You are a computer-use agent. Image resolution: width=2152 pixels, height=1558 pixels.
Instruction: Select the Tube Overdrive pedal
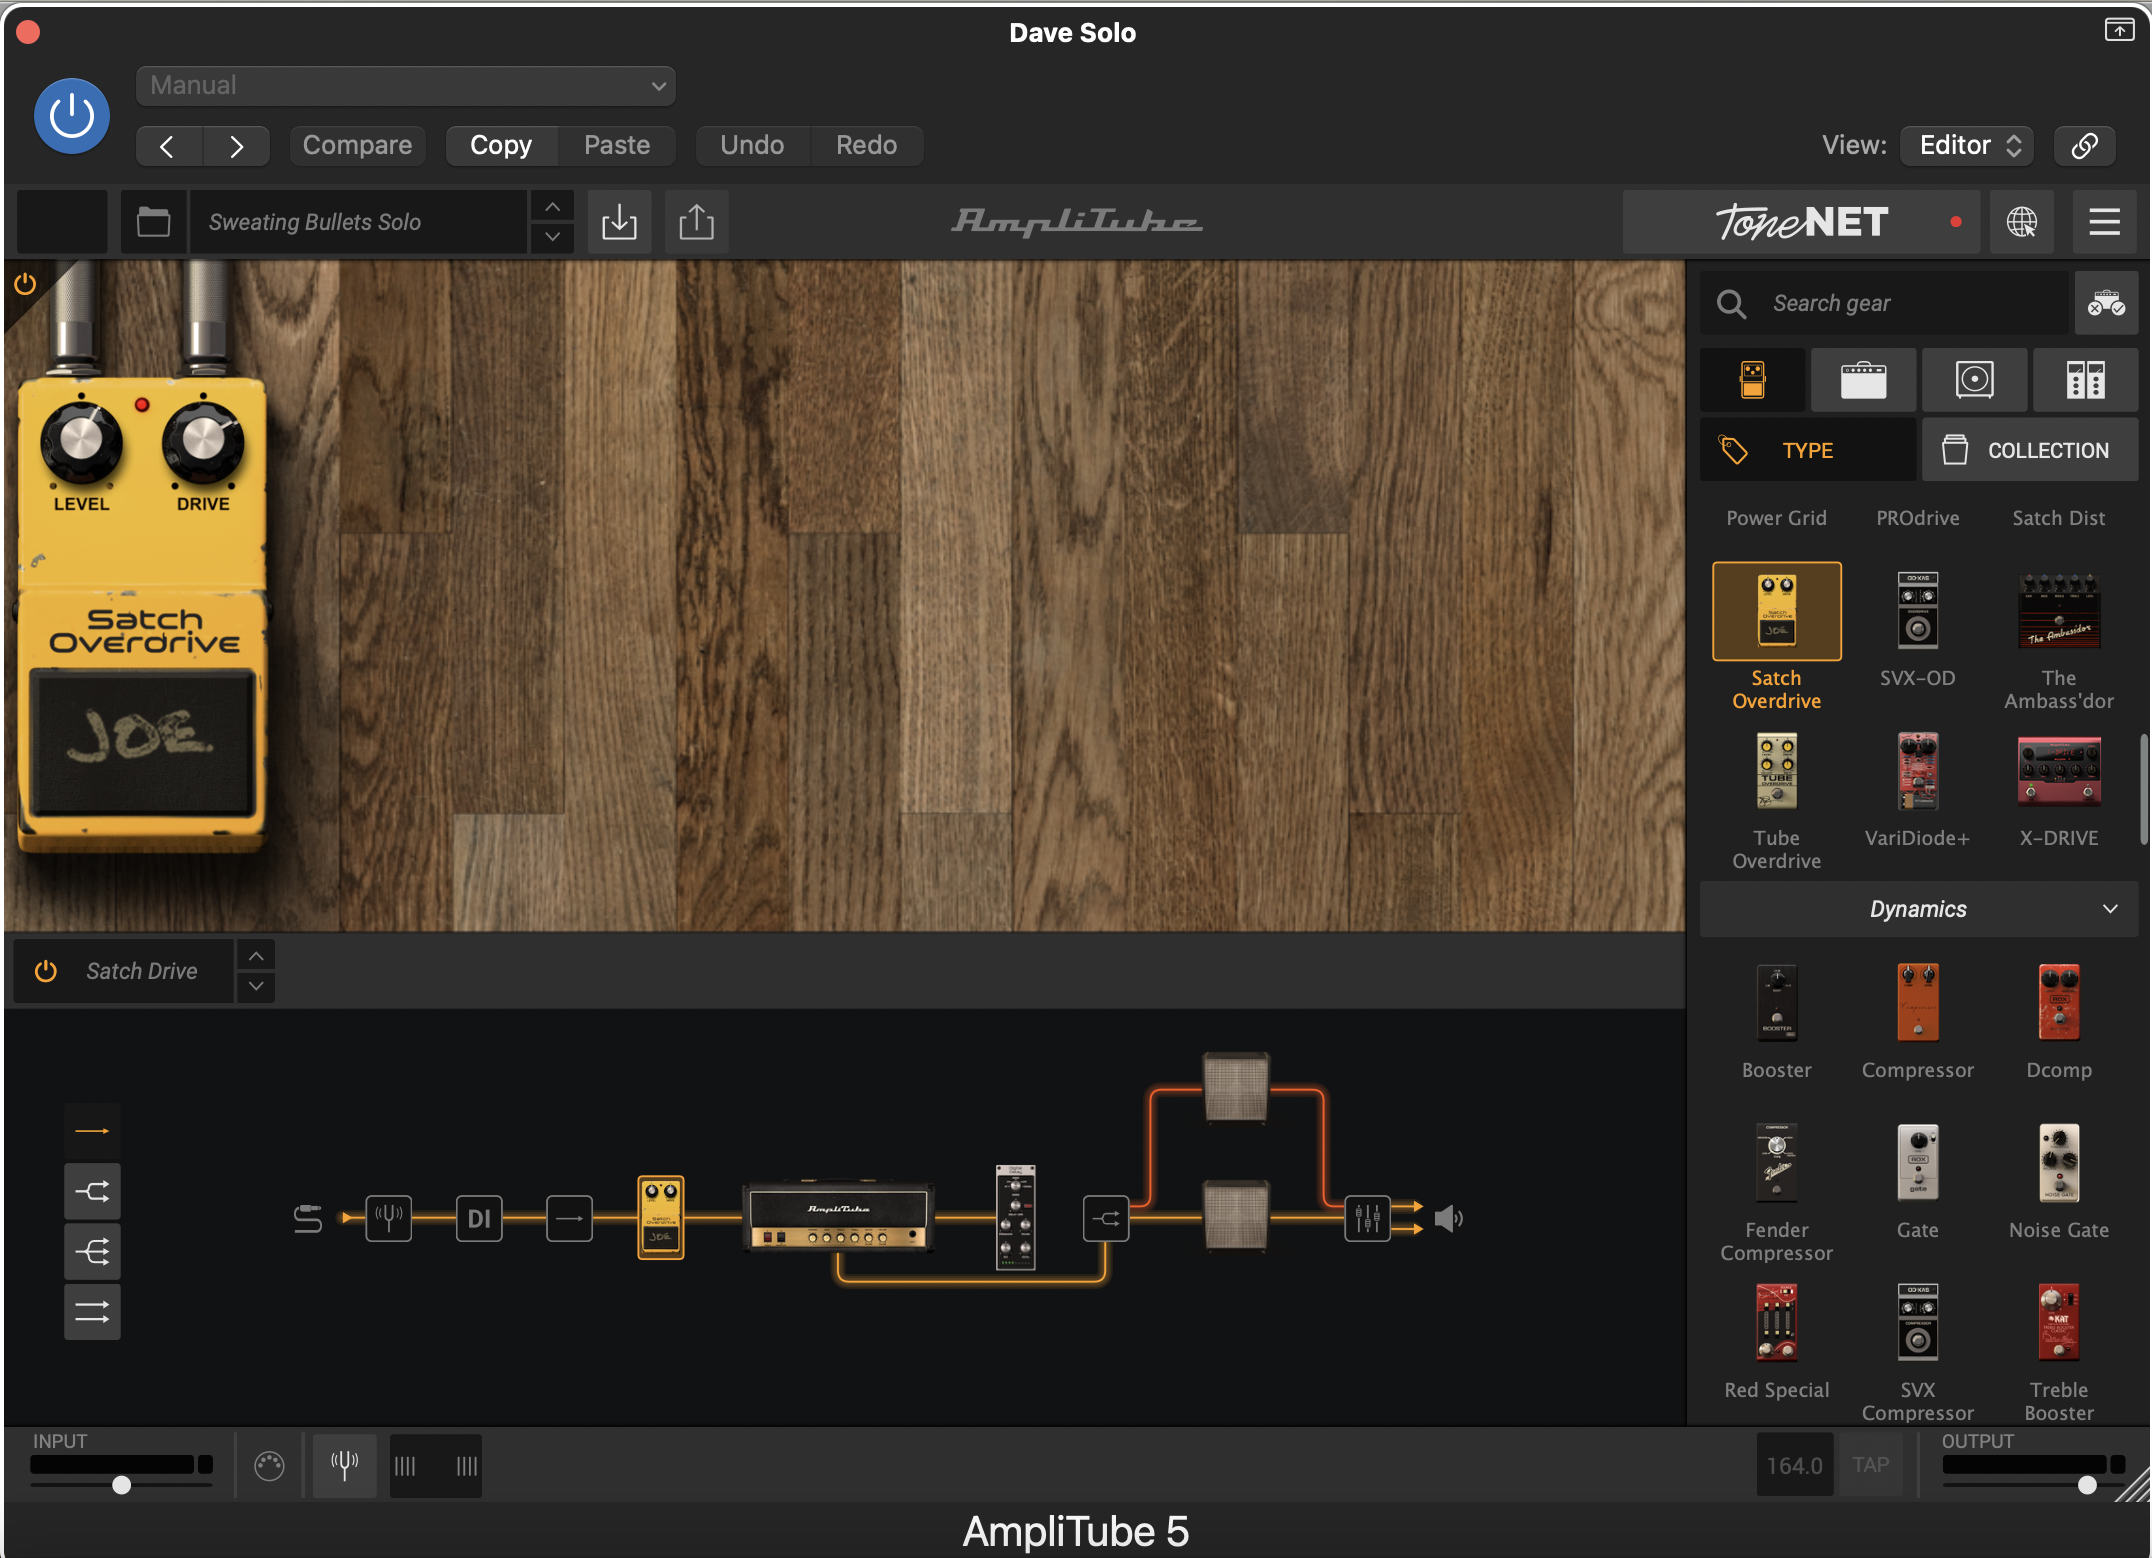1776,771
